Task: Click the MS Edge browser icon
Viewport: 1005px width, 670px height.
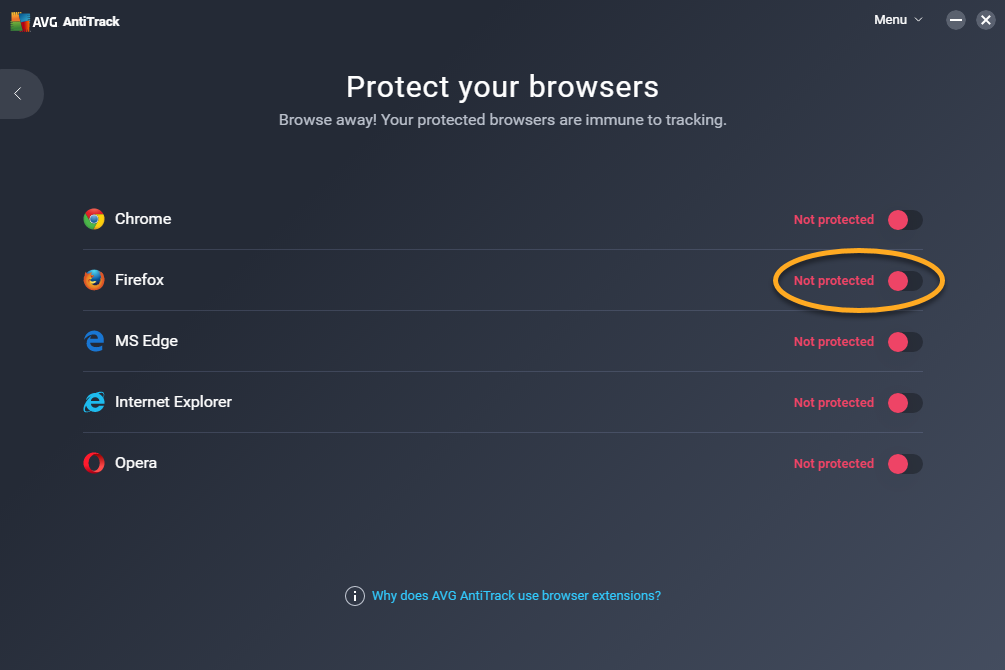Action: tap(94, 341)
